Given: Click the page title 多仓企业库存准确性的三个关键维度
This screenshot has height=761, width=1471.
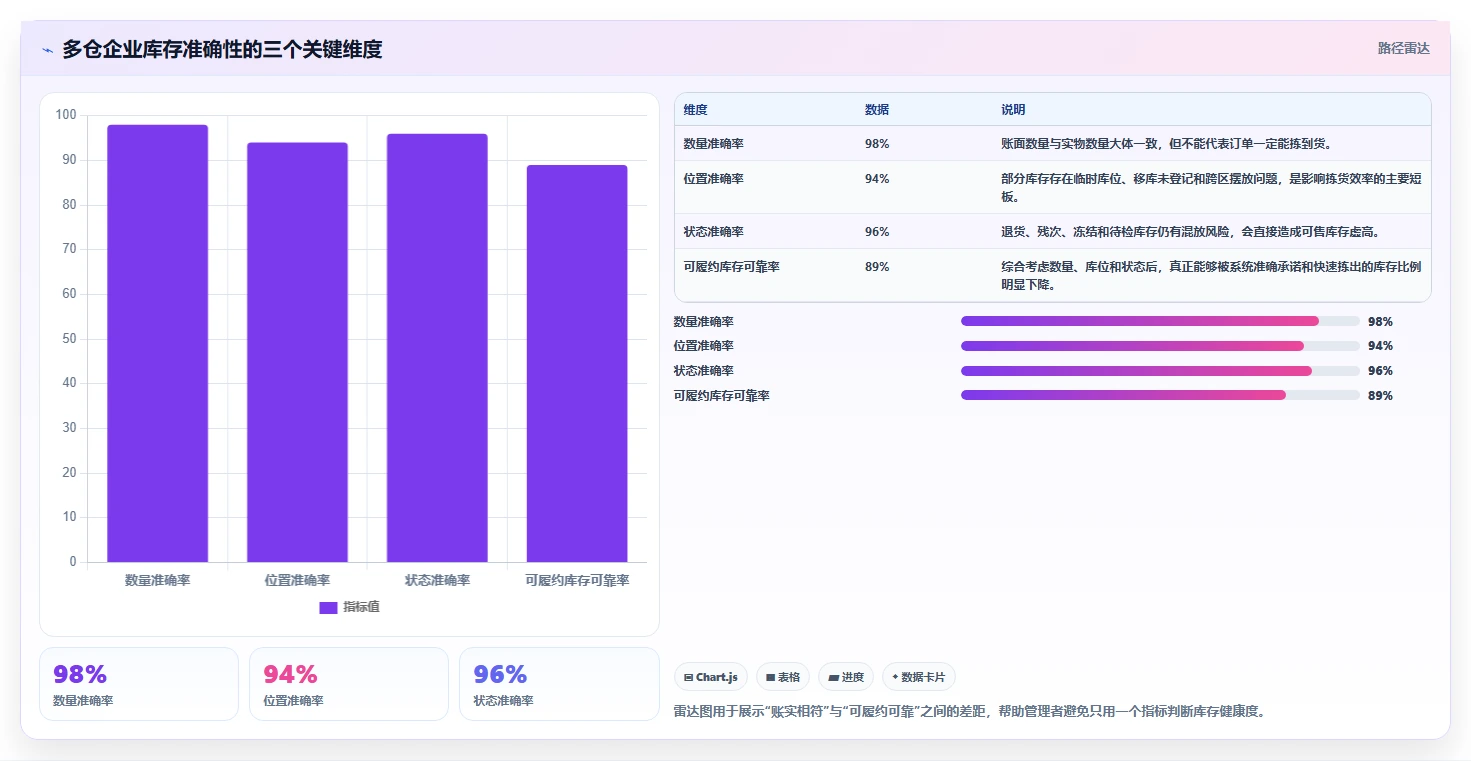Looking at the screenshot, I should [222, 49].
